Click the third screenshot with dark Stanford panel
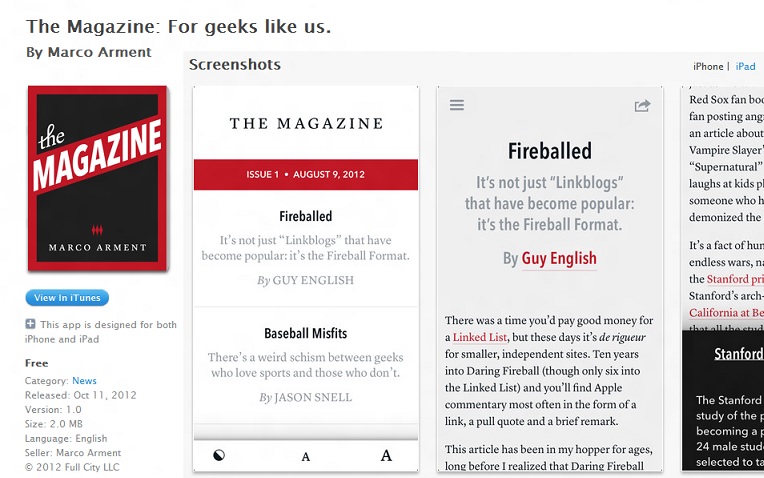Image resolution: width=764 pixels, height=478 pixels. click(723, 400)
